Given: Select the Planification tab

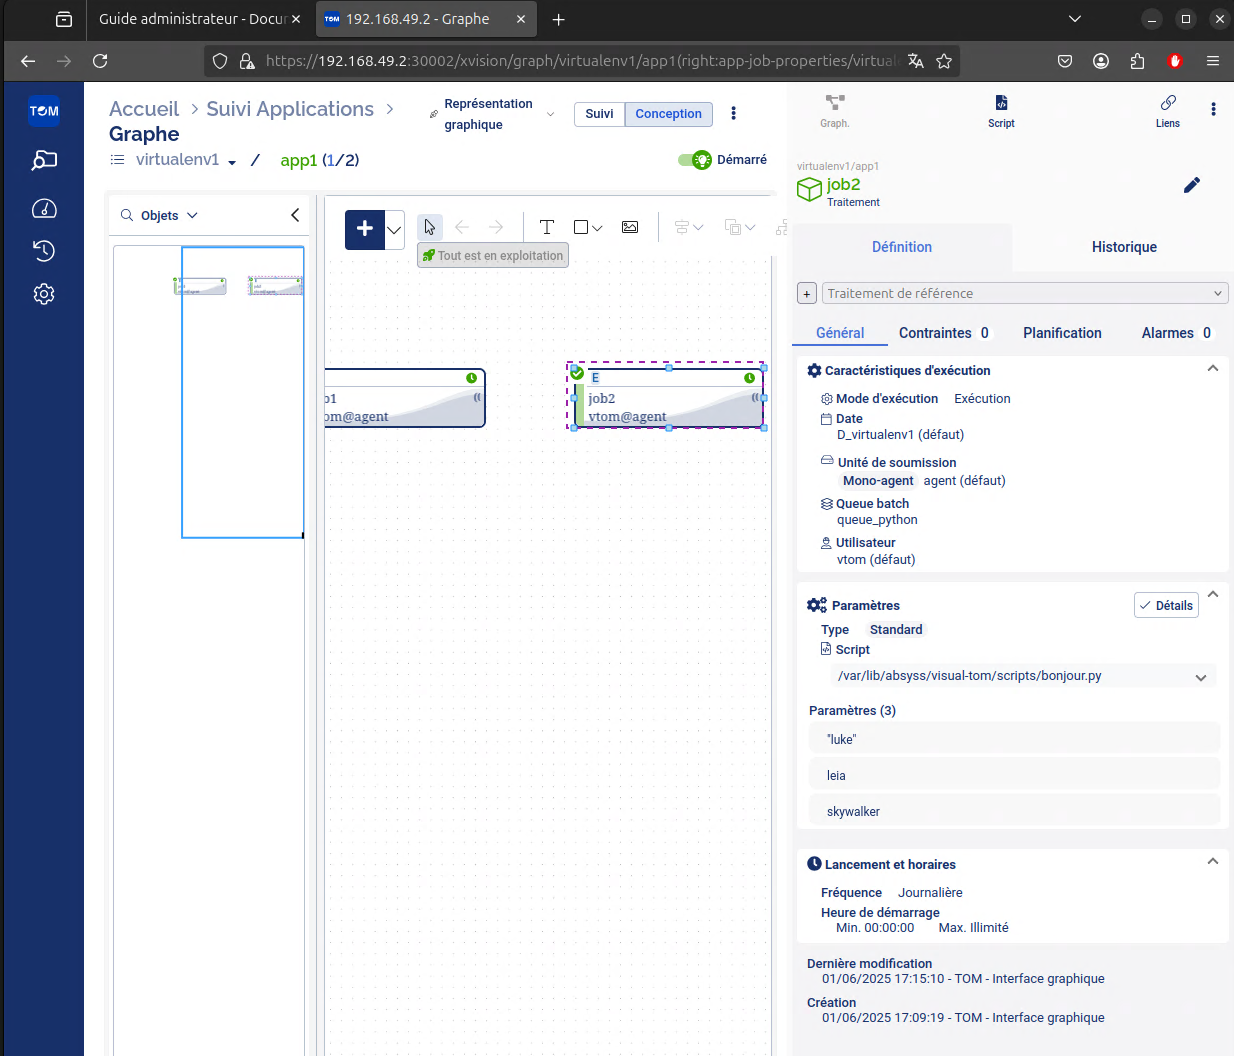Looking at the screenshot, I should pos(1062,333).
